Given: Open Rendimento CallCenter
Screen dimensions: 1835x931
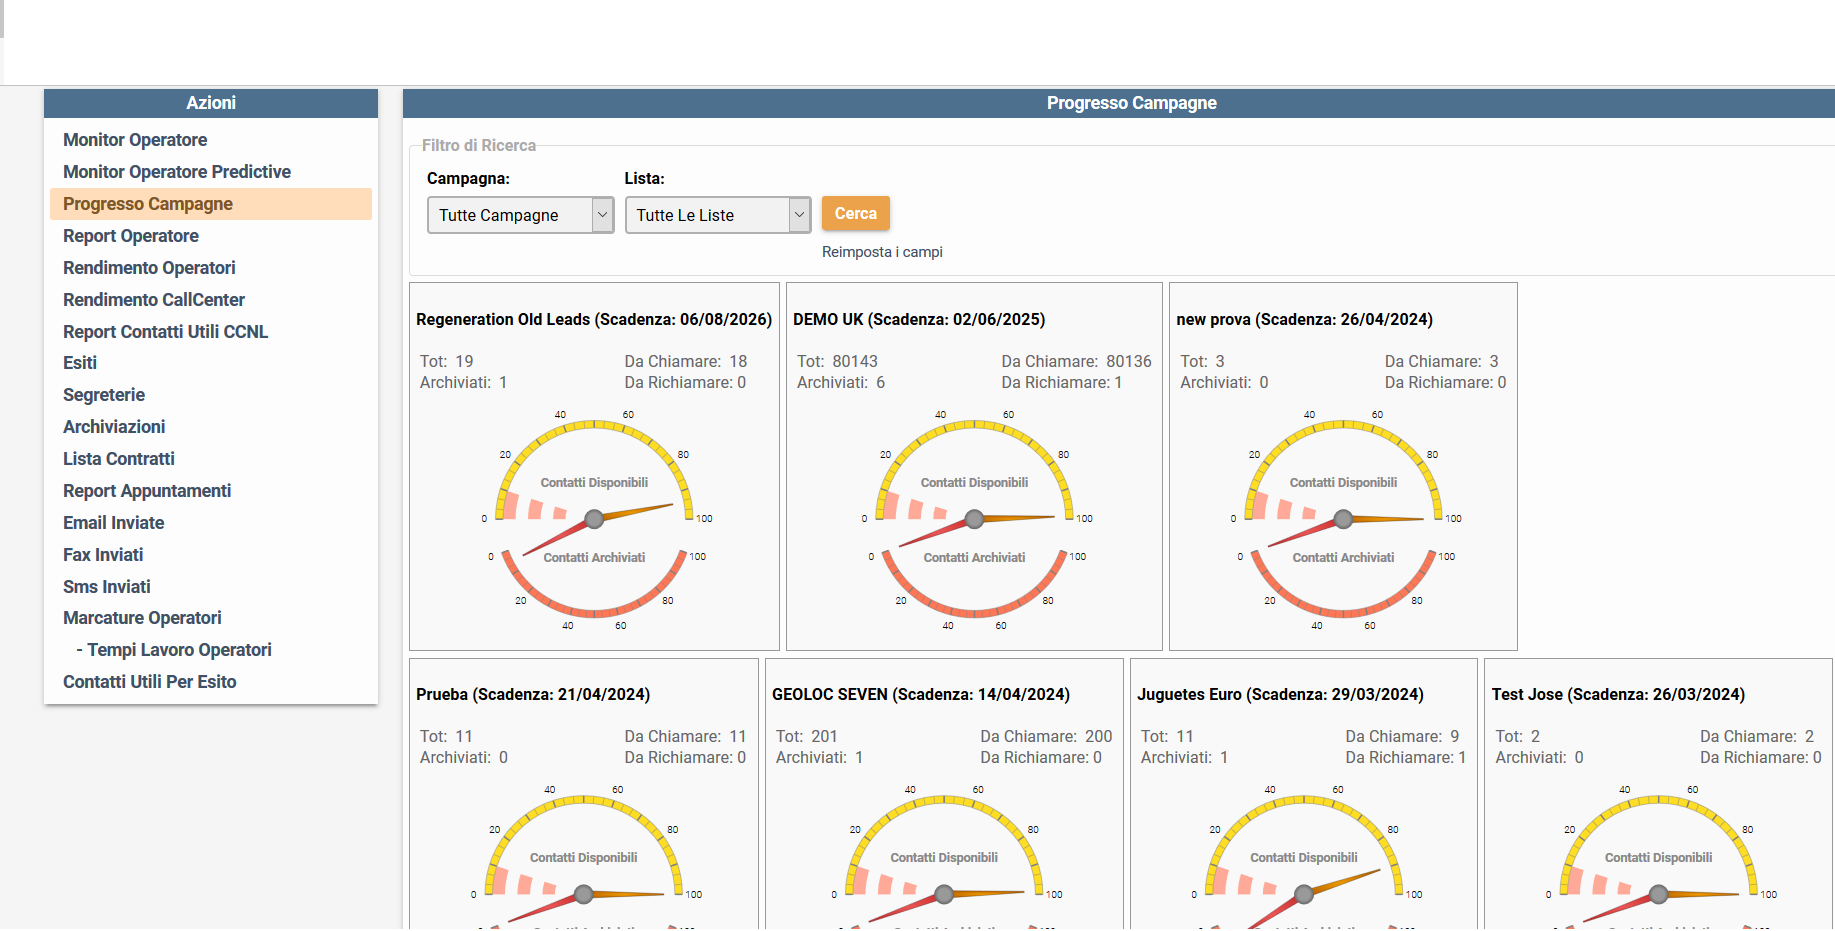Looking at the screenshot, I should pos(154,300).
